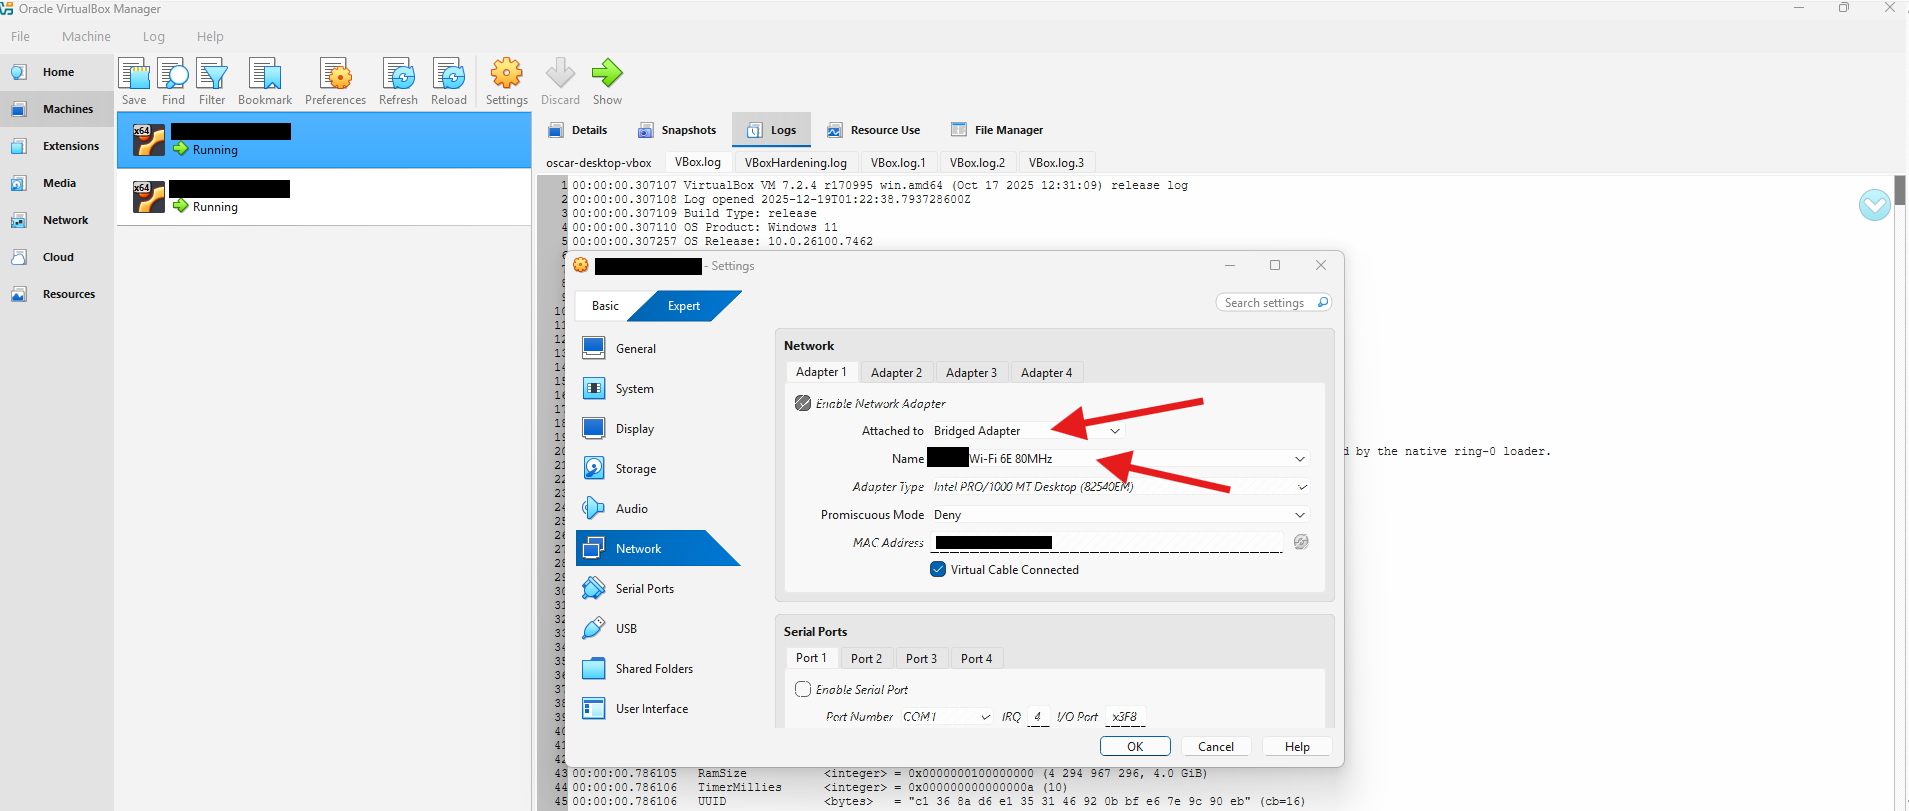Click the Save log toolbar icon

134,82
